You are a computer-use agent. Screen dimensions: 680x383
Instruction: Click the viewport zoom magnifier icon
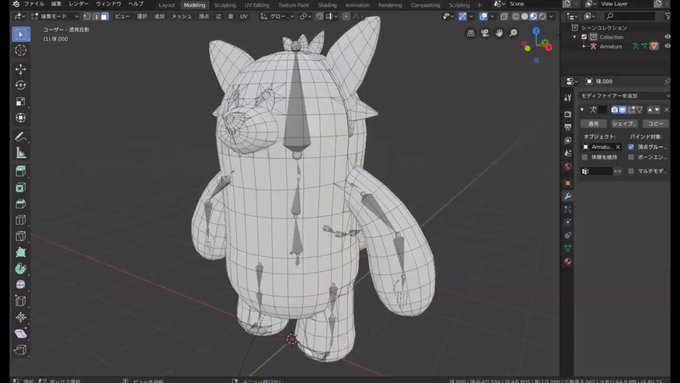[x=513, y=33]
